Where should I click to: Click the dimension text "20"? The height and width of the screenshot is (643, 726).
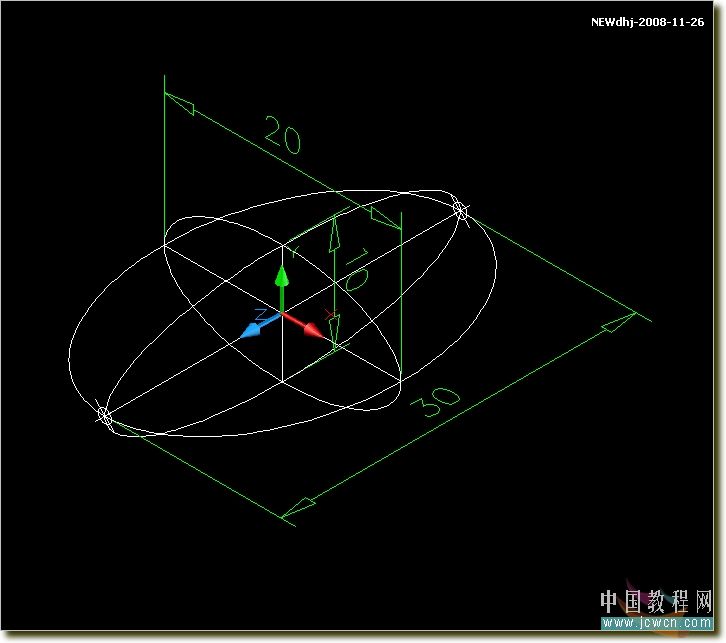pyautogui.click(x=283, y=135)
